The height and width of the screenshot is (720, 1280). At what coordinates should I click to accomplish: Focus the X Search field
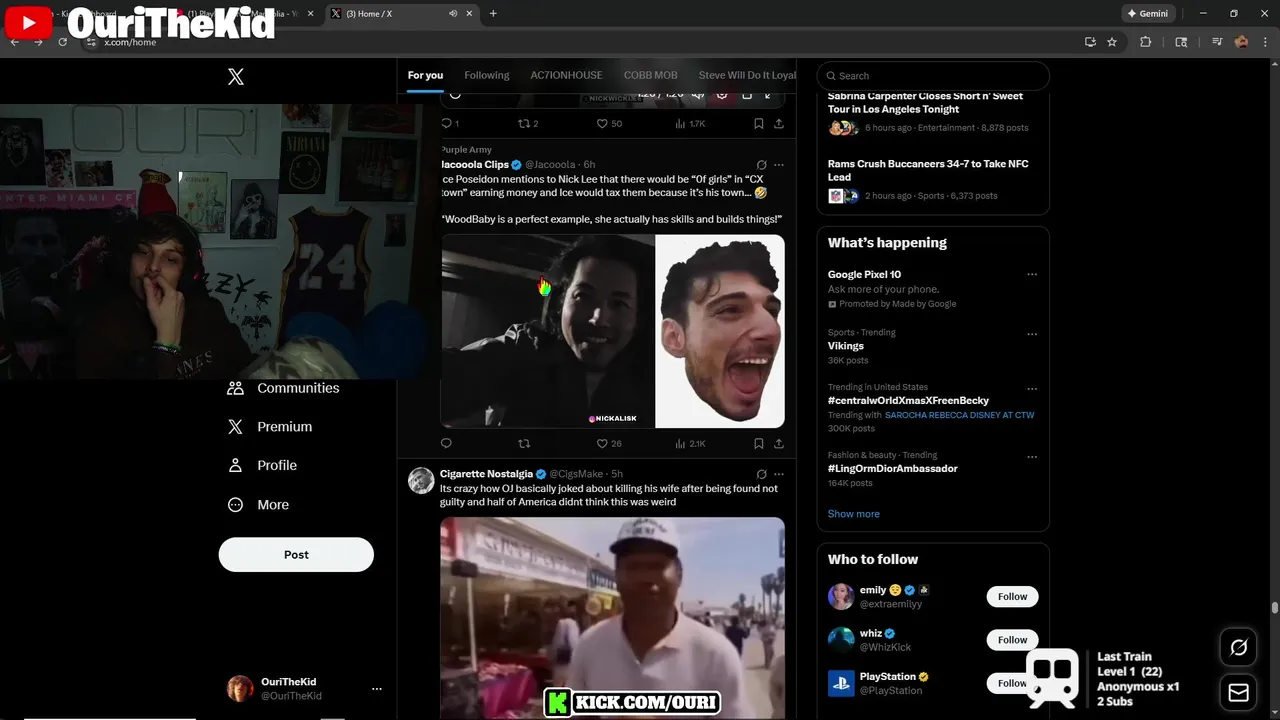[x=933, y=76]
